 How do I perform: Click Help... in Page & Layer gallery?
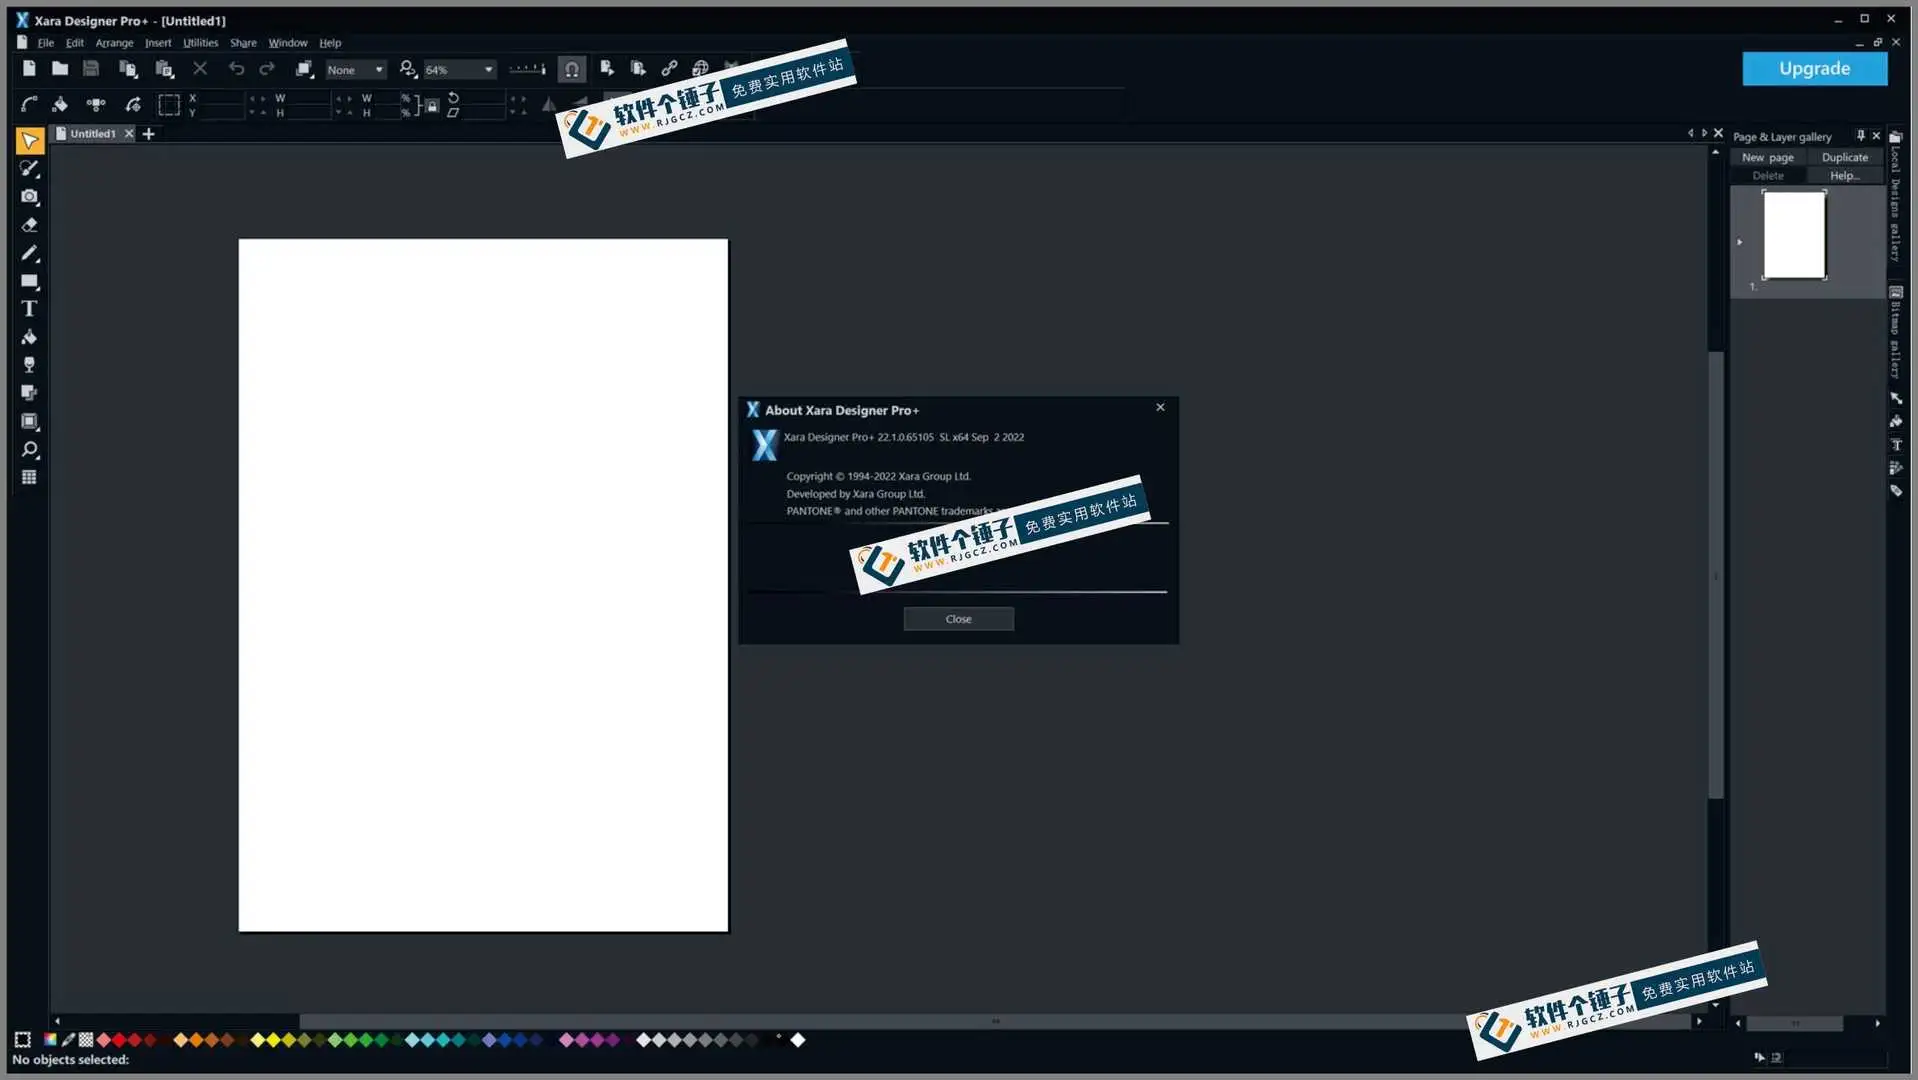[1844, 175]
